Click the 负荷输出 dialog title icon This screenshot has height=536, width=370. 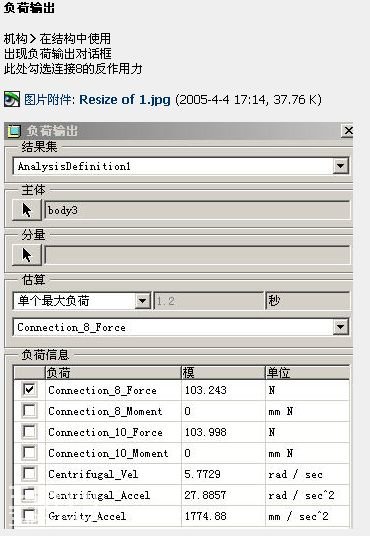coord(14,131)
